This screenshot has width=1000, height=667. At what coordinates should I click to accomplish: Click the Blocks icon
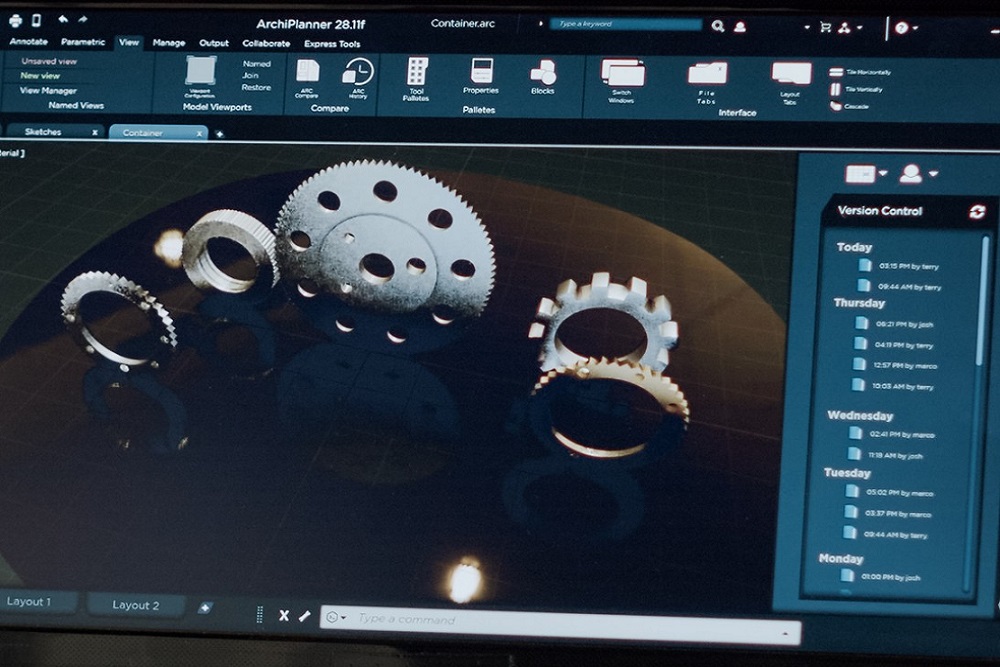(x=542, y=73)
